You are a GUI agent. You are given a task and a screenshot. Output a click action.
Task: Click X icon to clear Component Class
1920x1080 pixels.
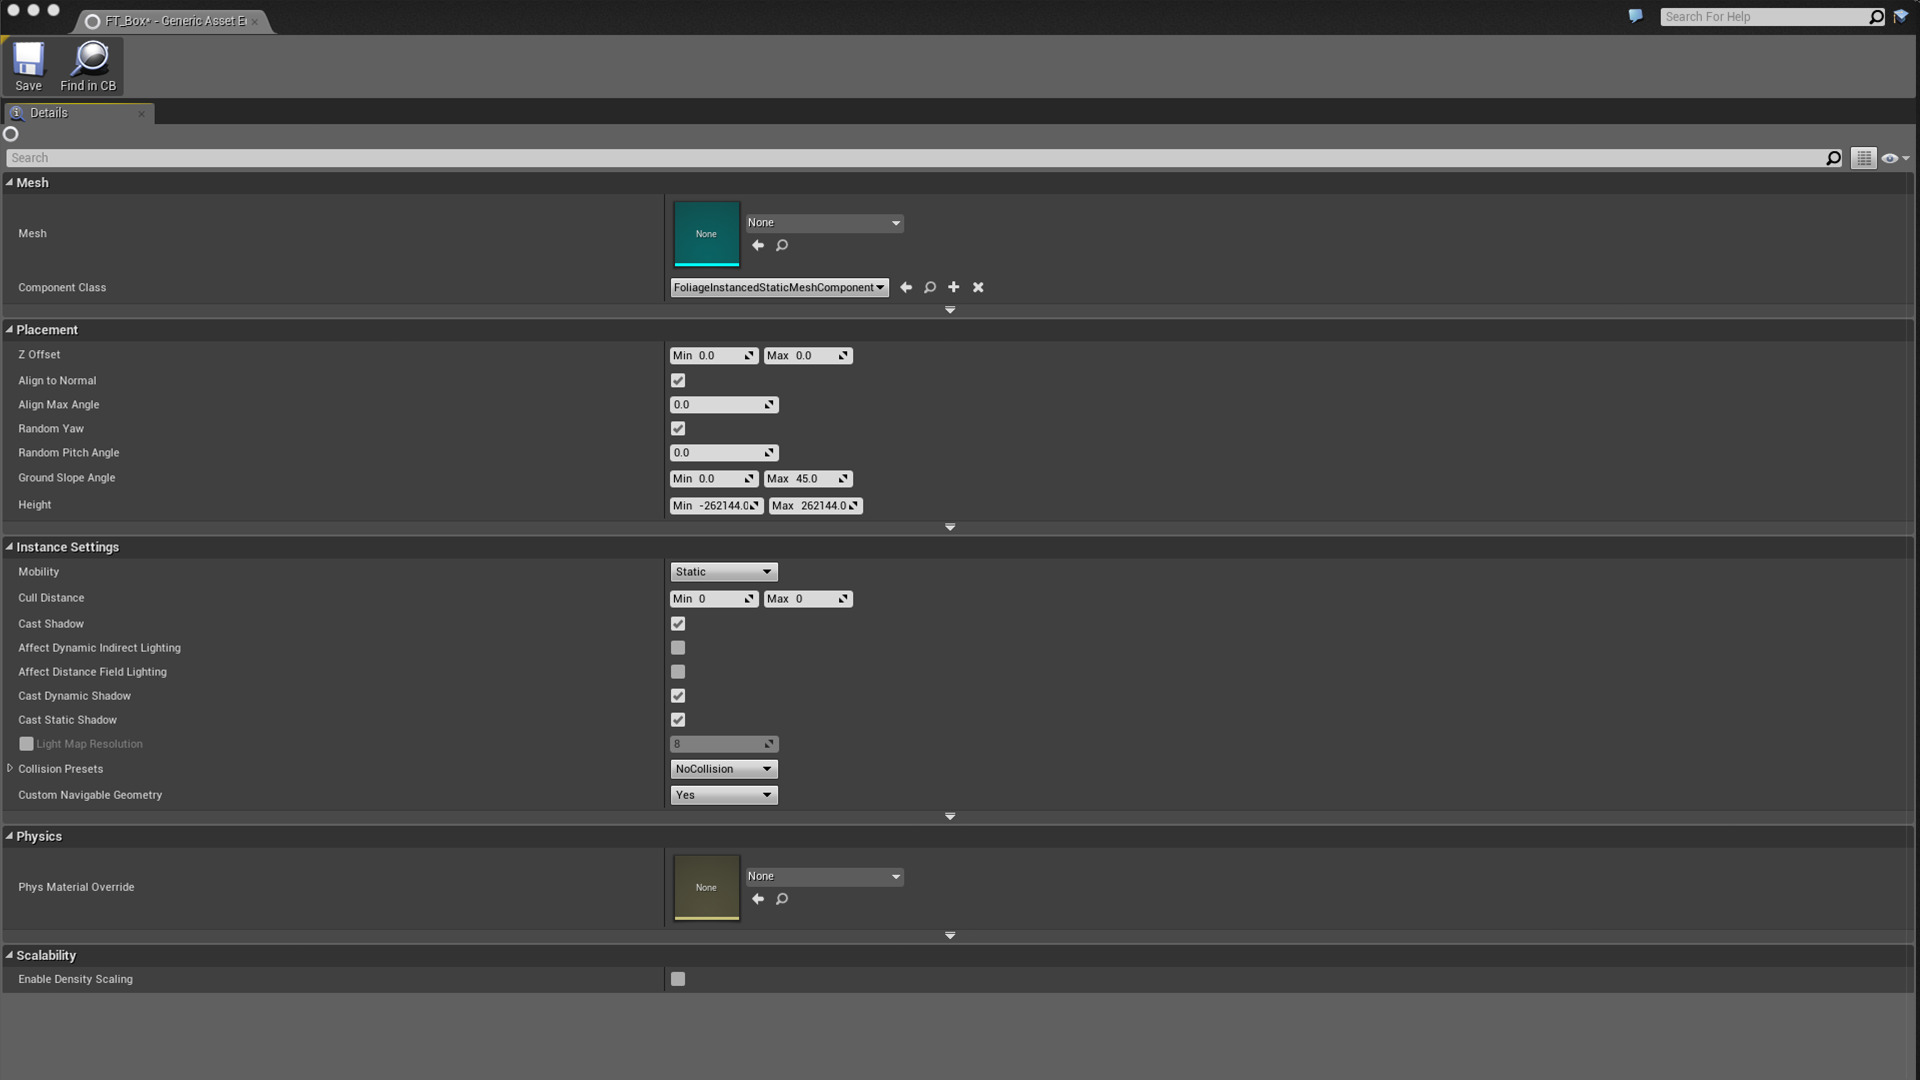pyautogui.click(x=978, y=287)
